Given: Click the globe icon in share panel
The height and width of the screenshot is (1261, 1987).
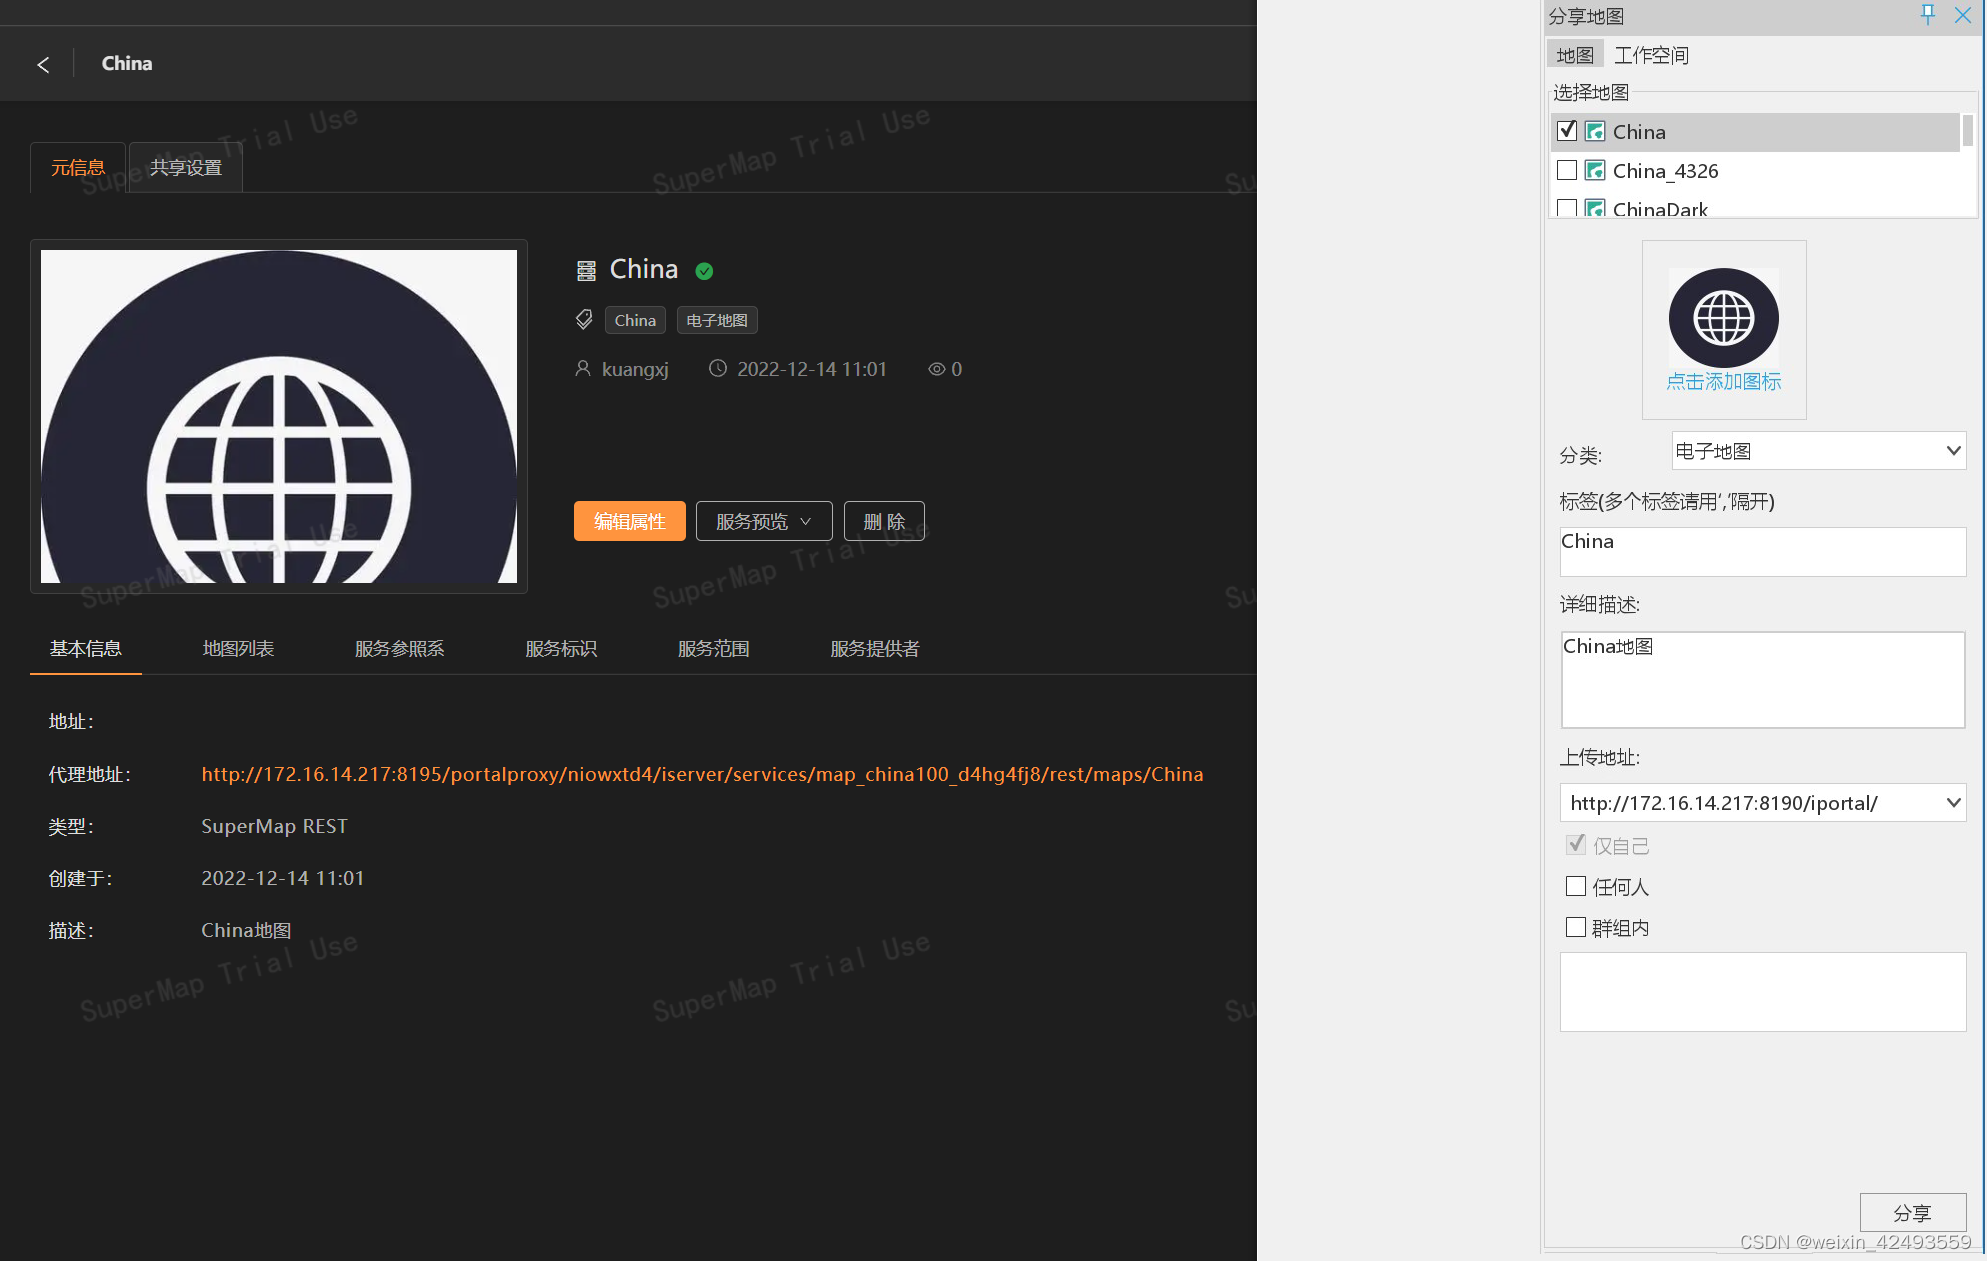Looking at the screenshot, I should (1723, 318).
